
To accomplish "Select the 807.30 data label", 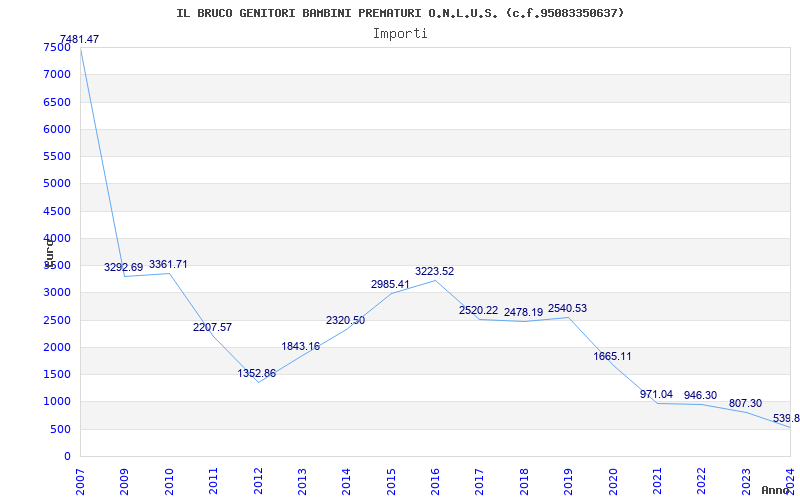I will click(745, 404).
